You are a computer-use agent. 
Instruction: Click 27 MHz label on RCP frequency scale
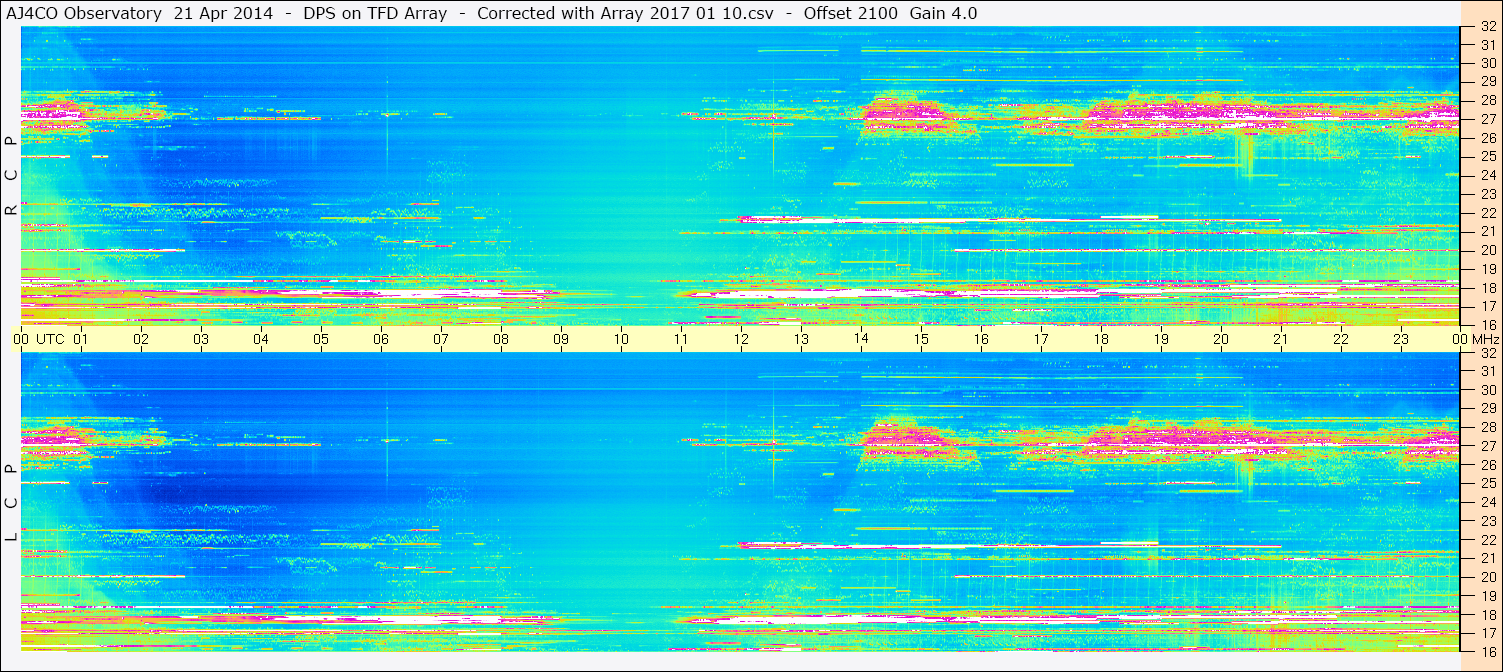pos(1487,120)
